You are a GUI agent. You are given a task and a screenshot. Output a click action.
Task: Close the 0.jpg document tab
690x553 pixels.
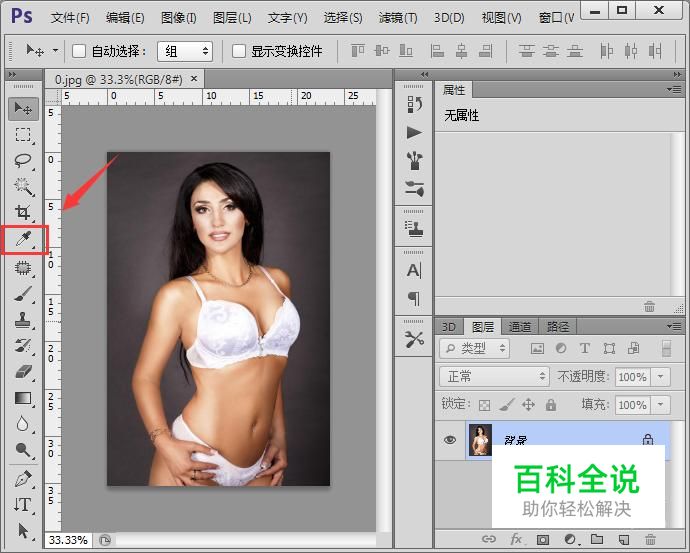coord(194,79)
